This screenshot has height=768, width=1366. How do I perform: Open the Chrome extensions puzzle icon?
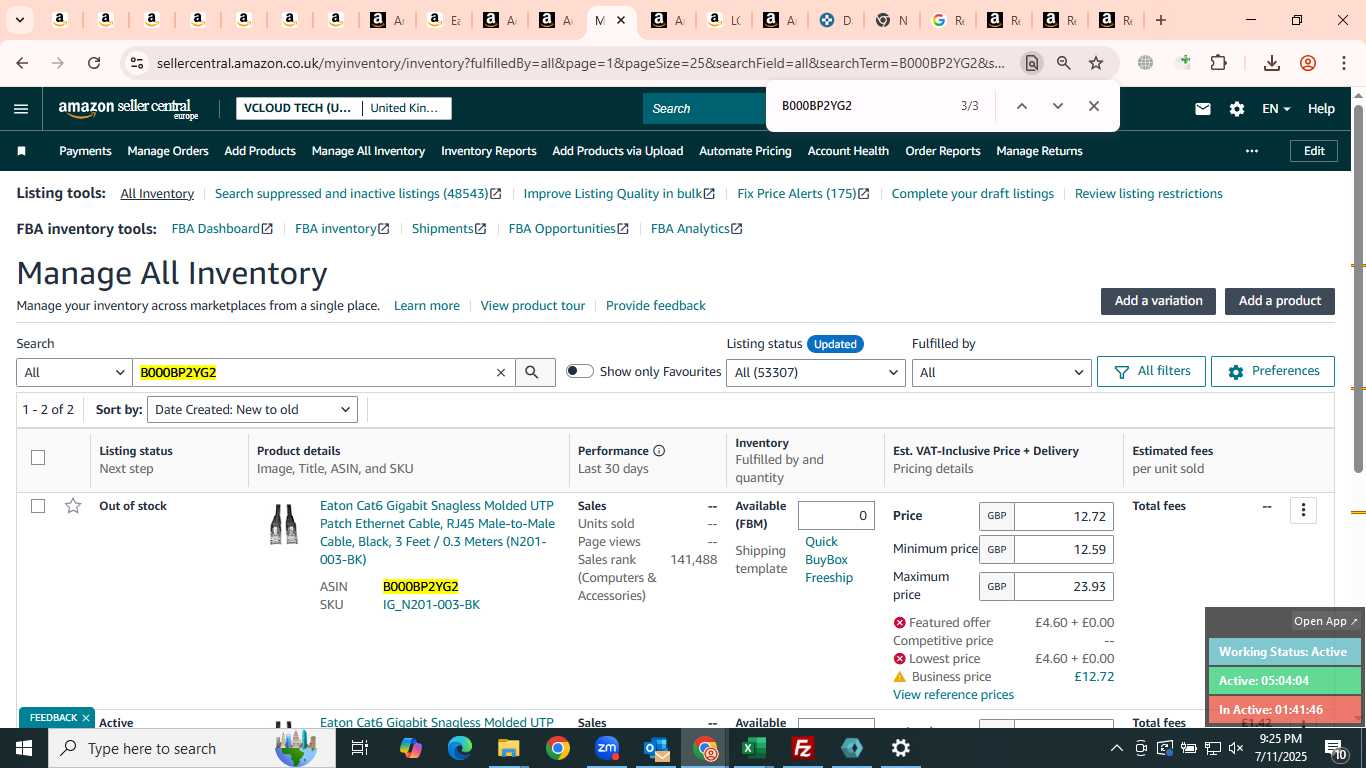click(x=1218, y=63)
